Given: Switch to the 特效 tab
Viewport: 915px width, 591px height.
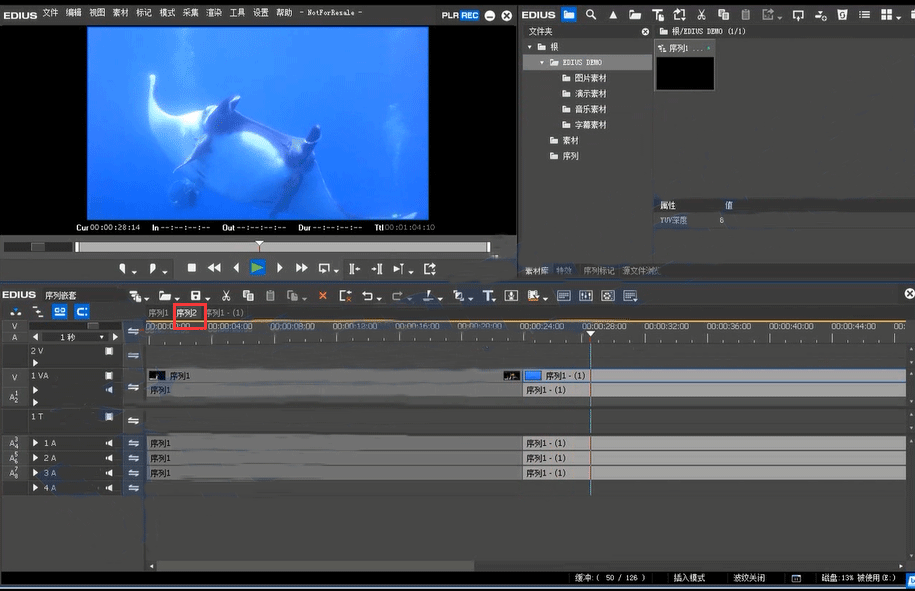Looking at the screenshot, I should click(x=562, y=270).
